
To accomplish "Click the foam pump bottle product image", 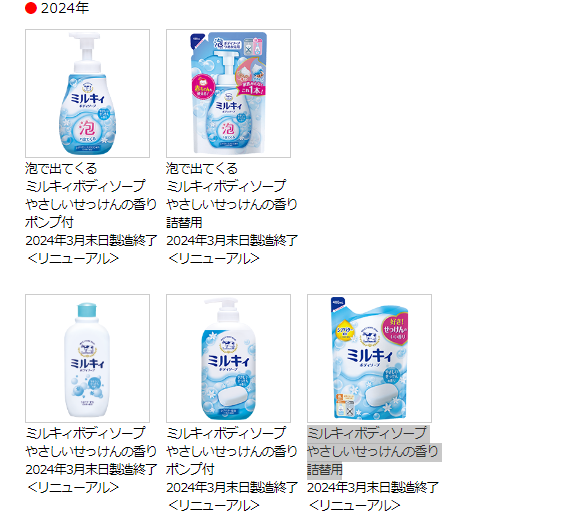I will 87,93.
